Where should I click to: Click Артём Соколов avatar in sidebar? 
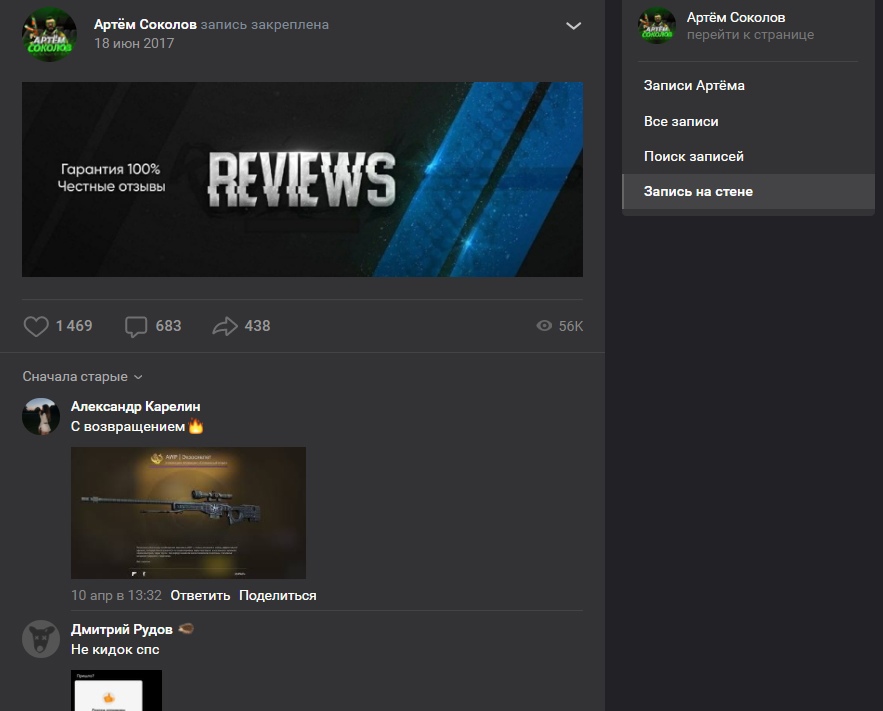coord(657,26)
